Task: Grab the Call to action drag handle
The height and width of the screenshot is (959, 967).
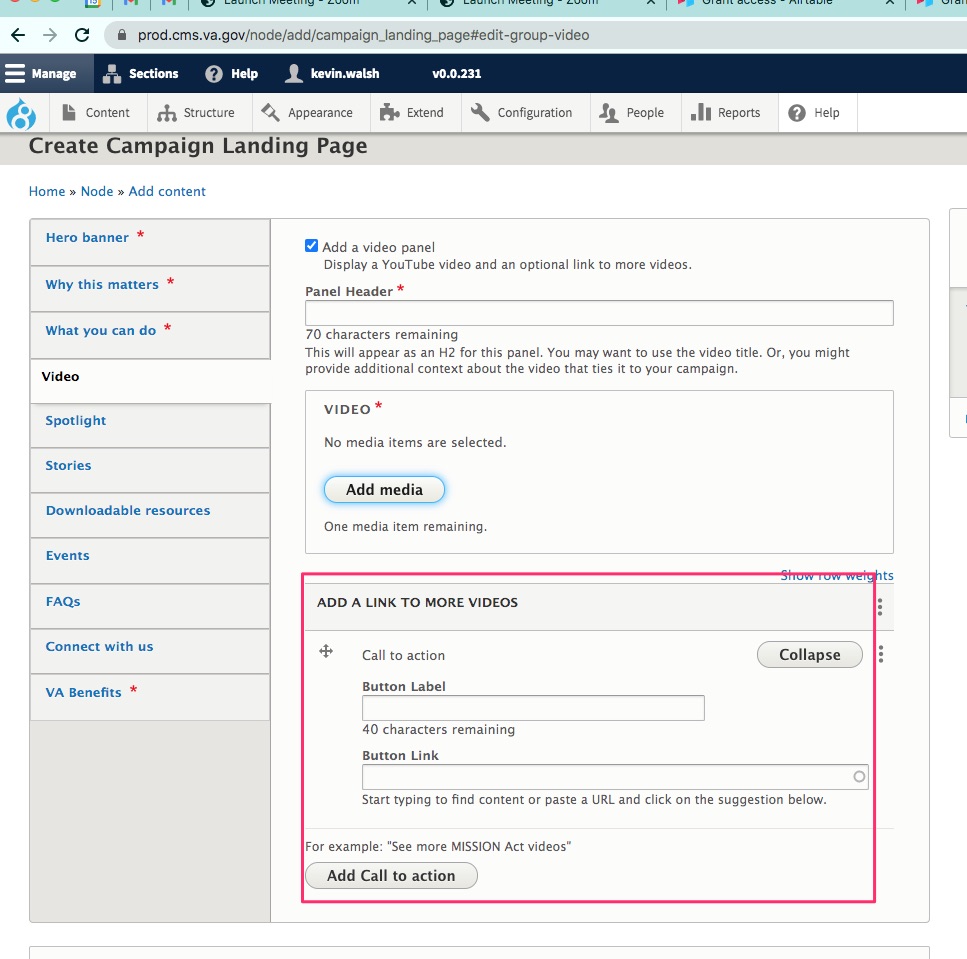Action: 326,651
